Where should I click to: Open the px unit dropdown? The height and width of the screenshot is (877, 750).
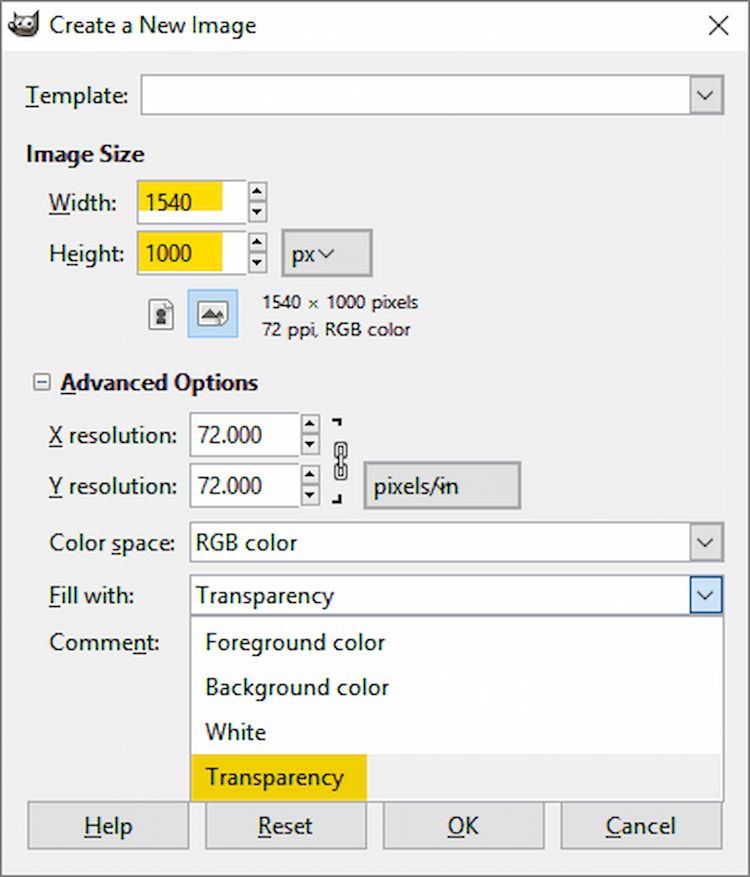pyautogui.click(x=326, y=253)
